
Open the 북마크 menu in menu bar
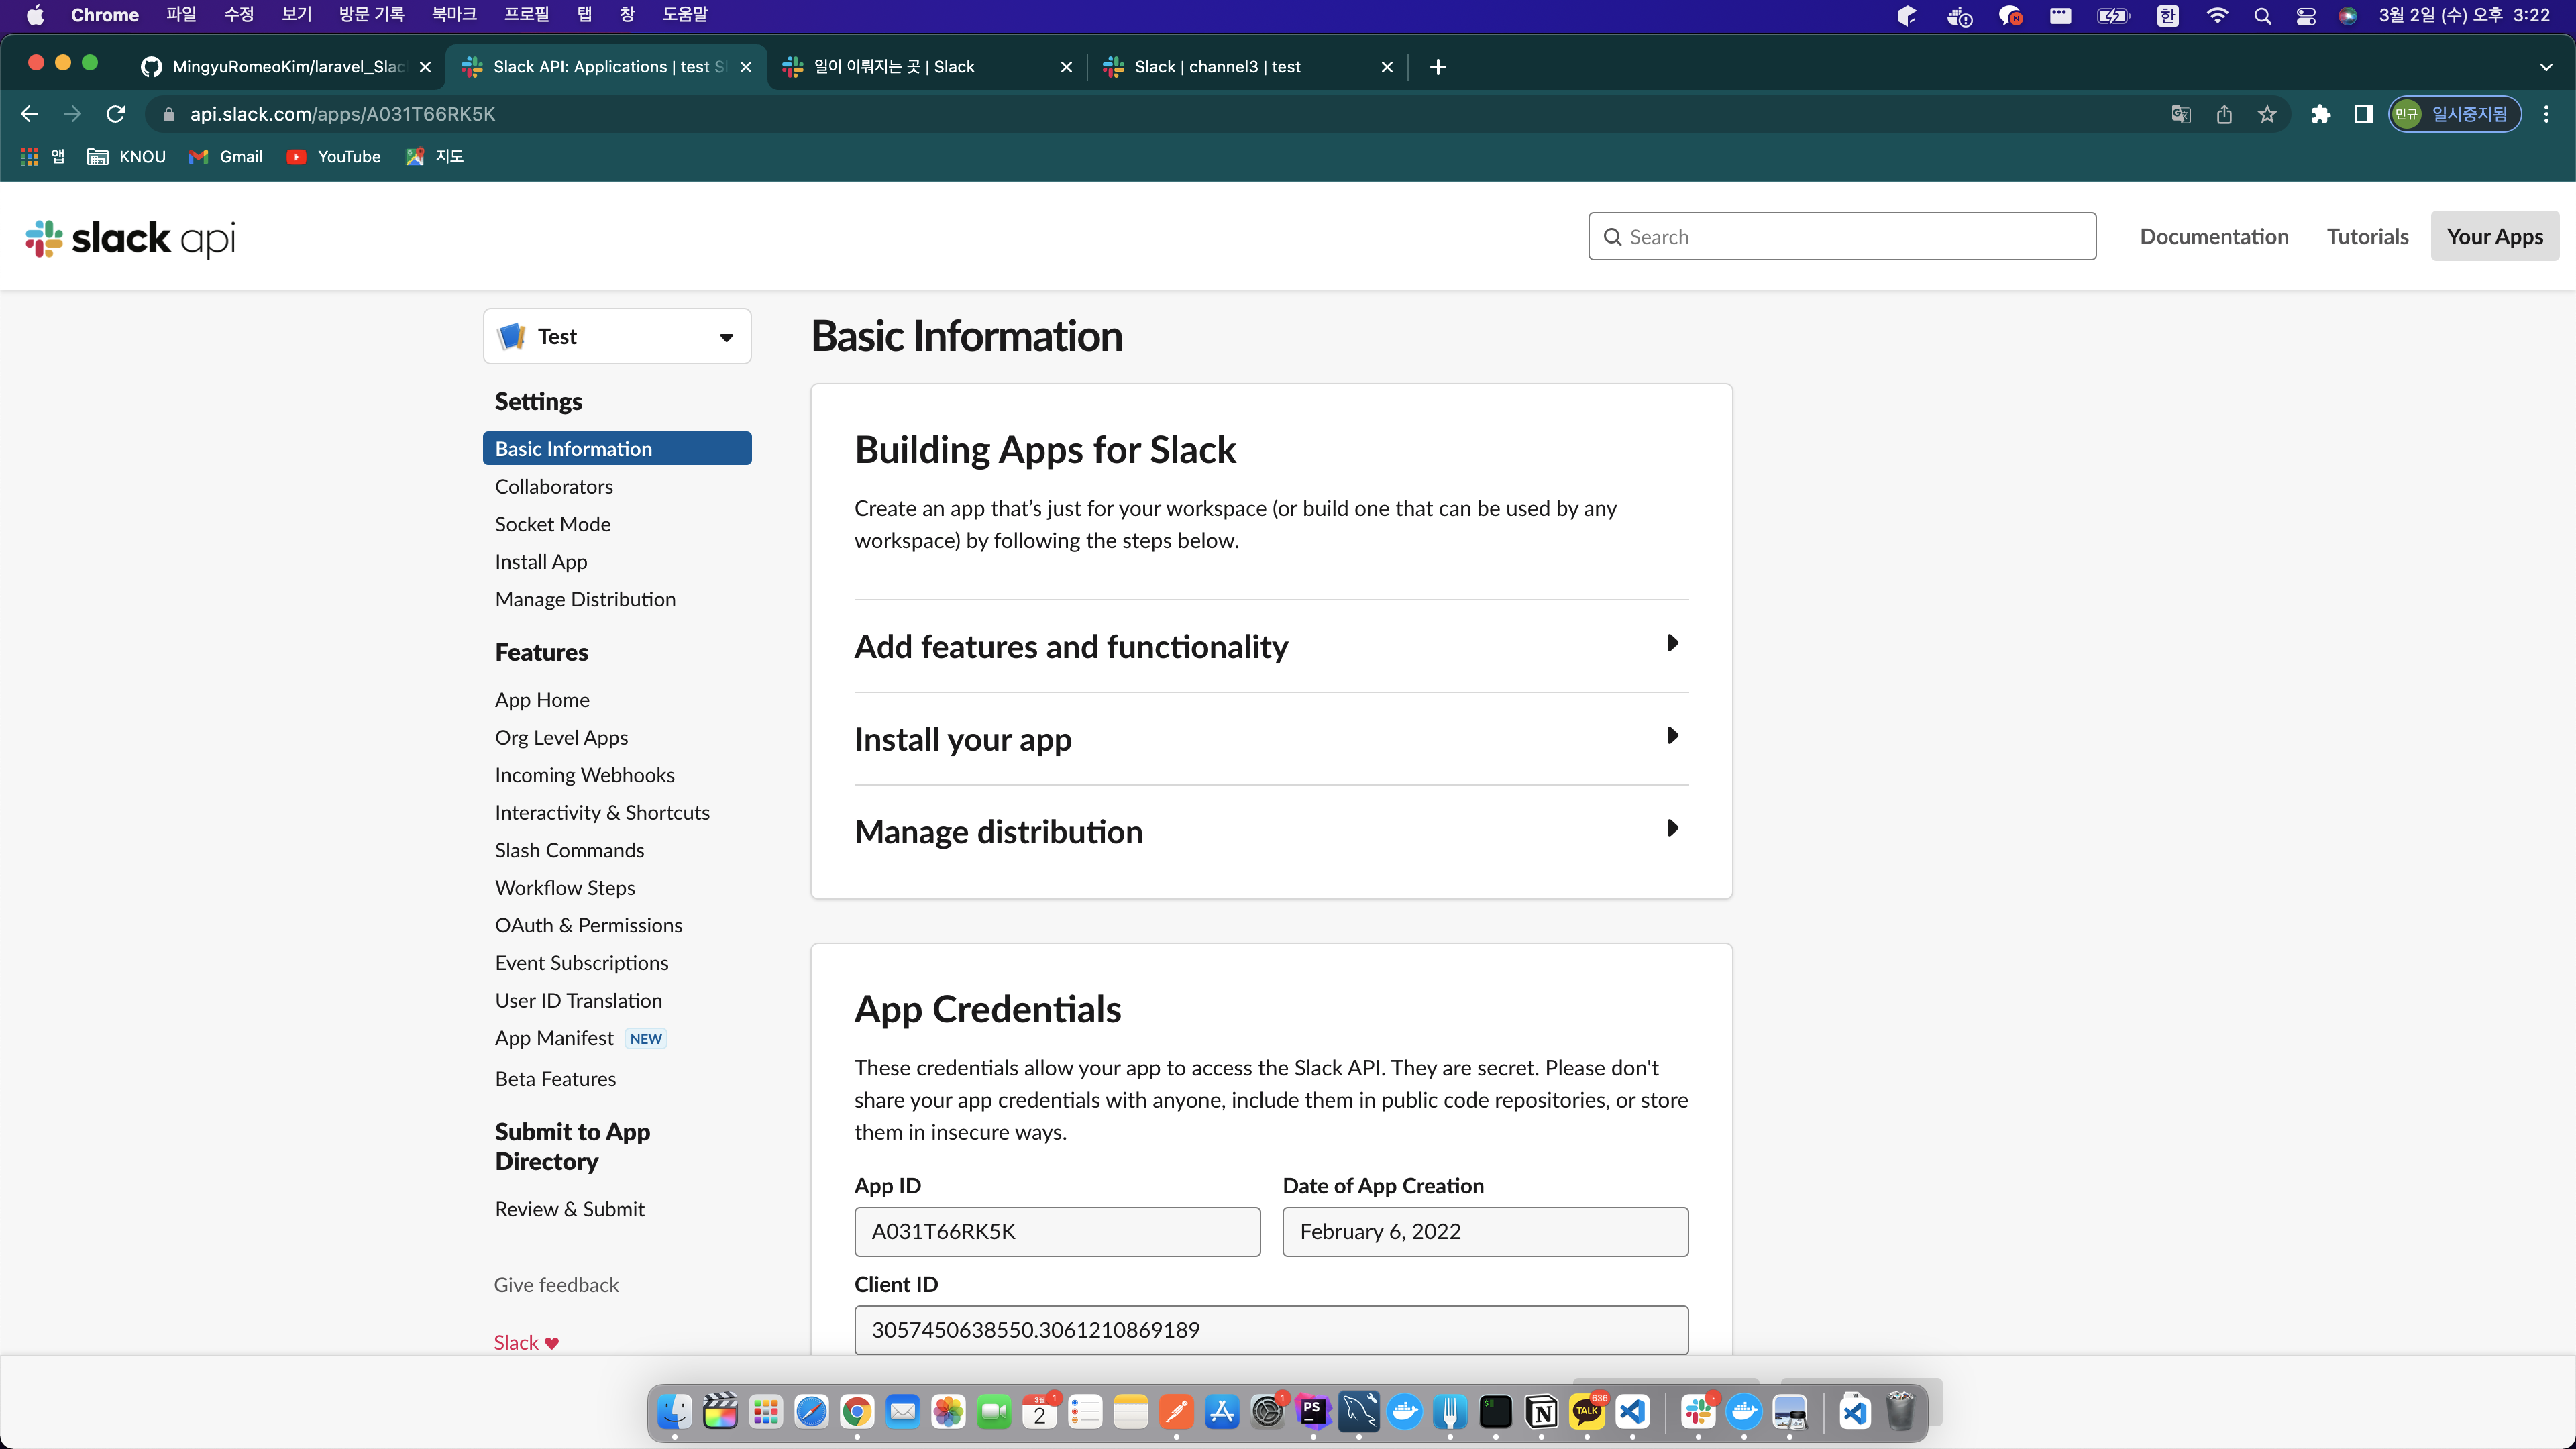pyautogui.click(x=453, y=15)
